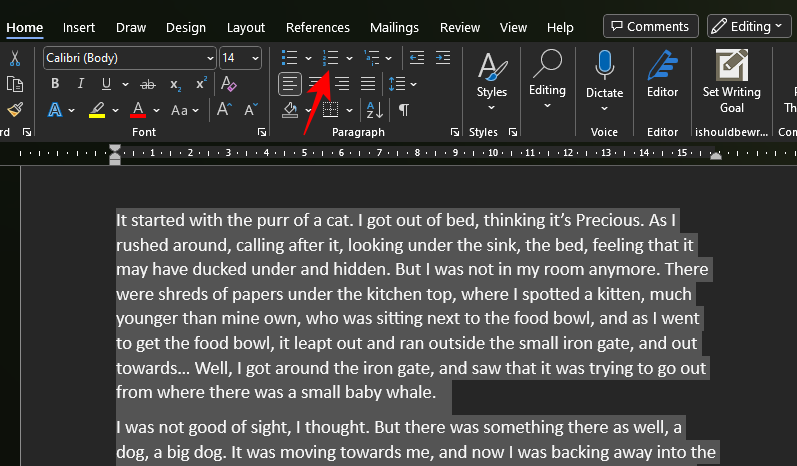This screenshot has height=466, width=797.
Task: Select the Format Painter brush
Action: (x=15, y=109)
